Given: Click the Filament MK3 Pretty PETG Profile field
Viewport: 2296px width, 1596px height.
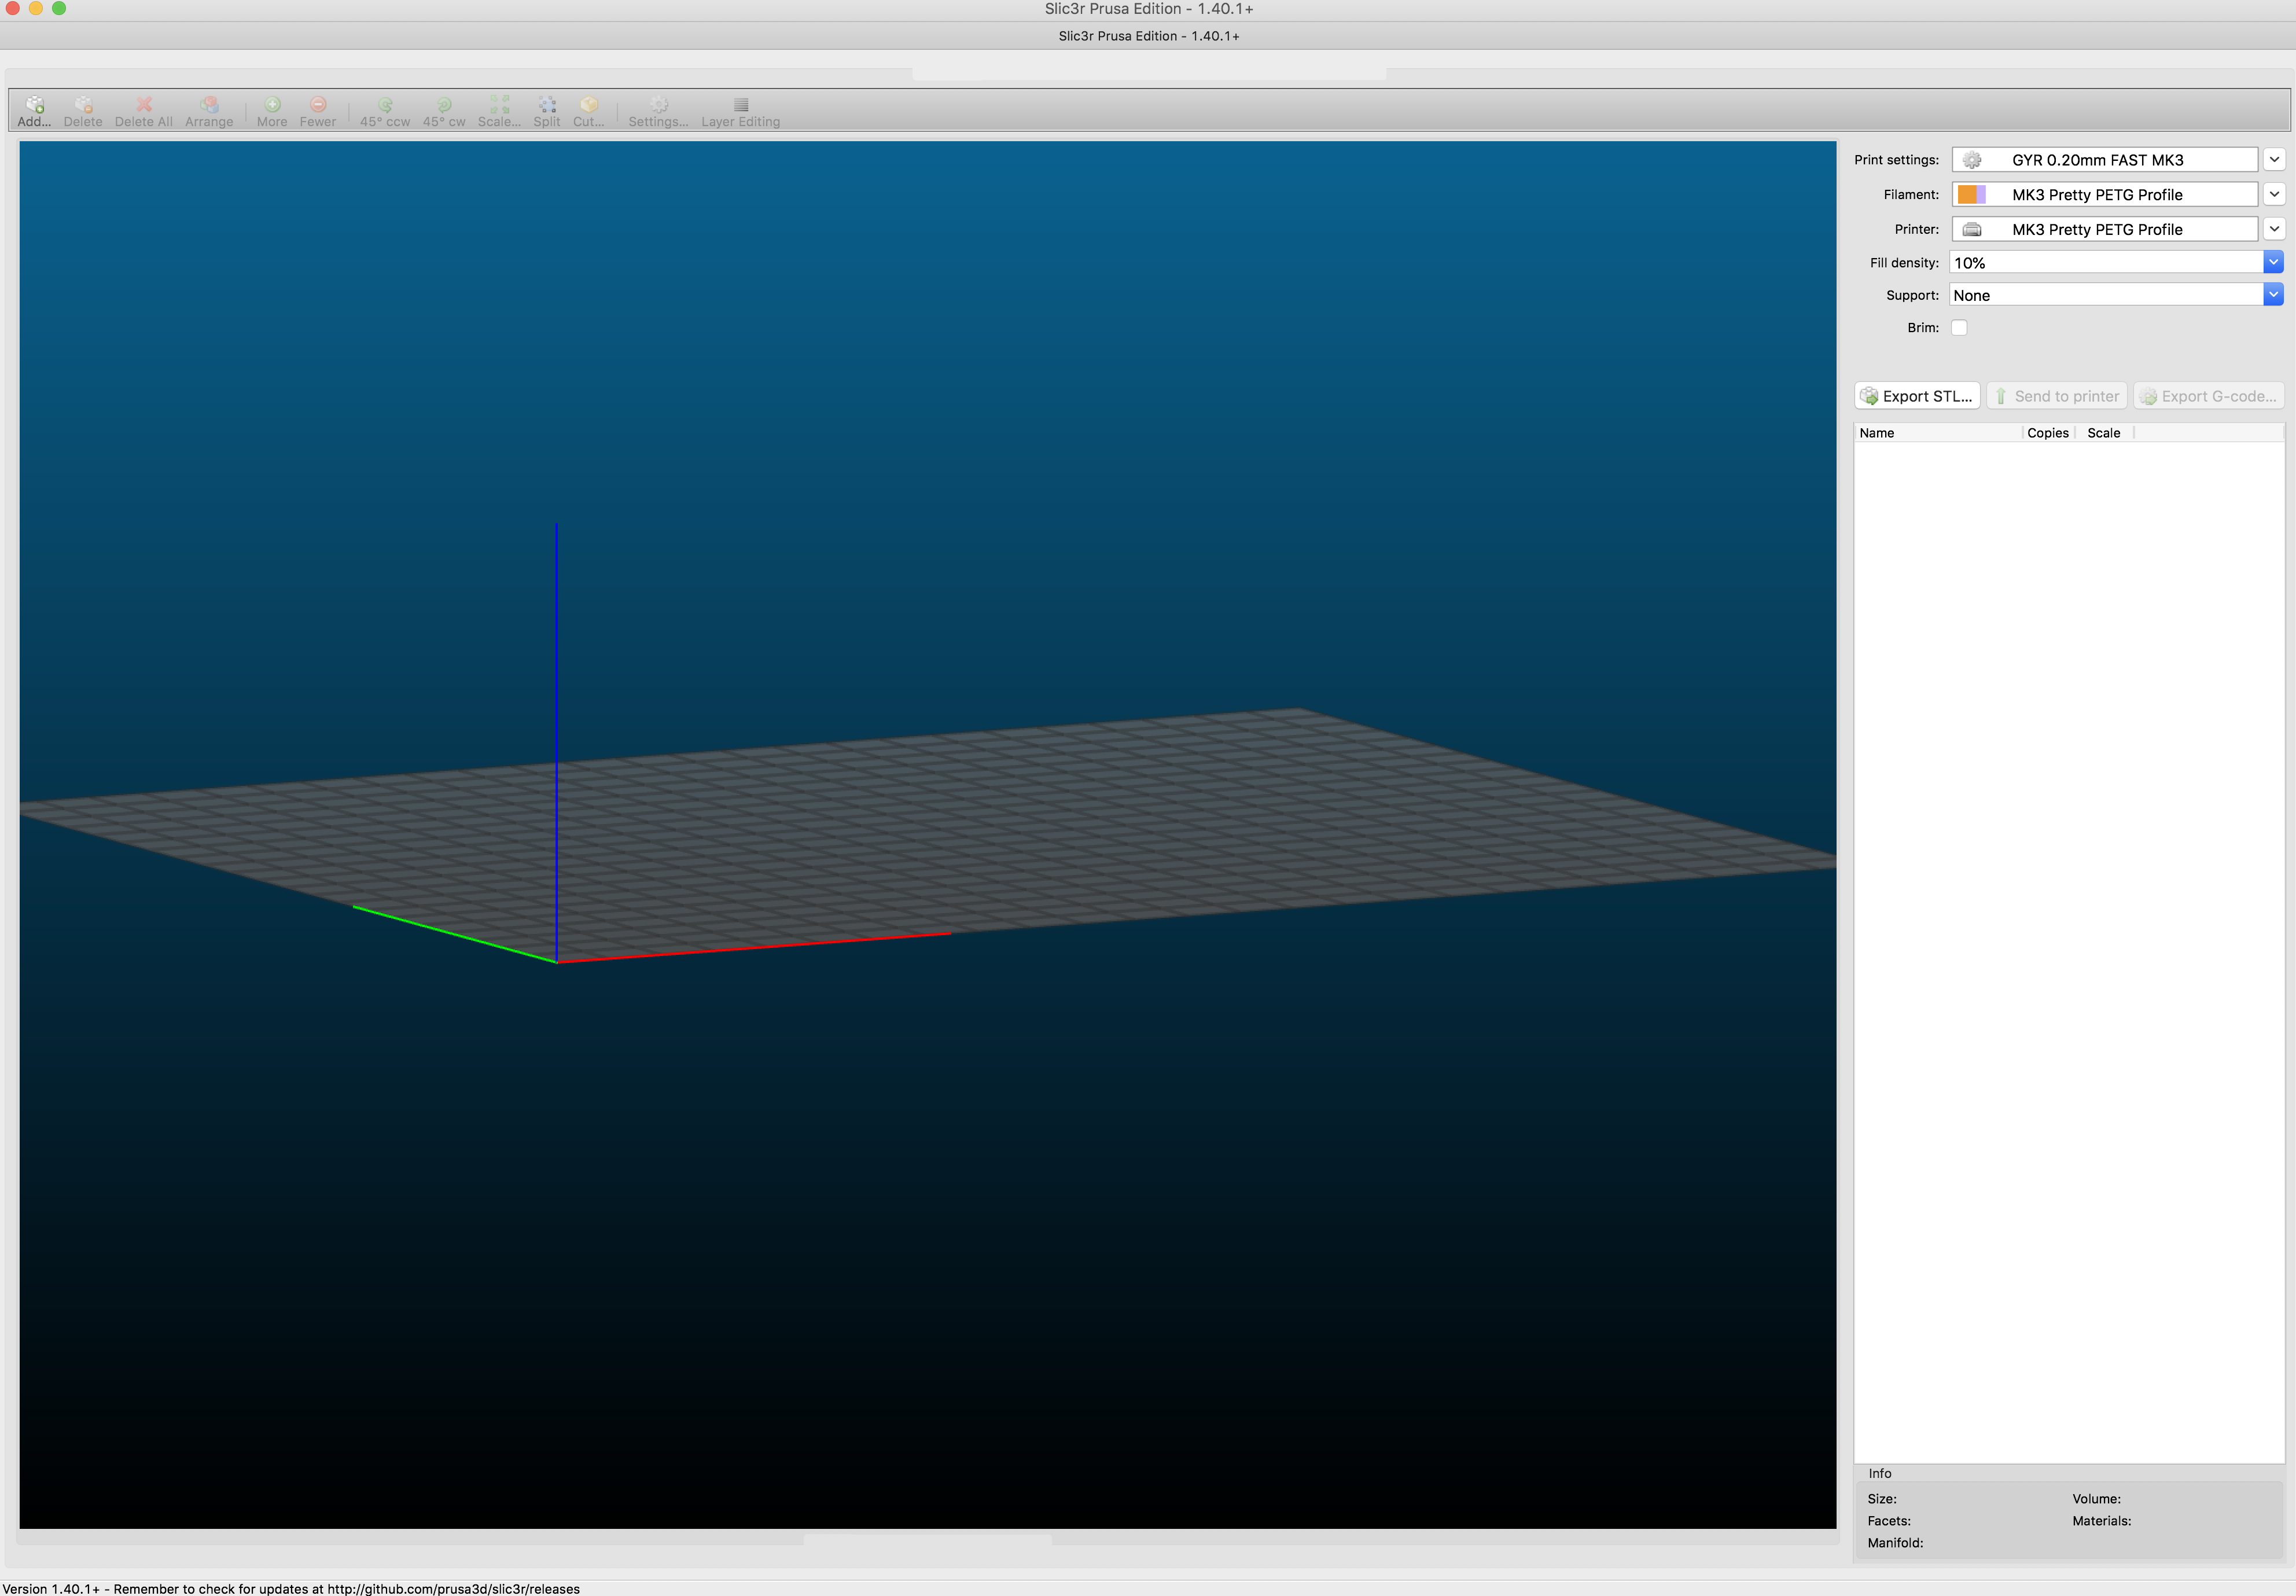Looking at the screenshot, I should pyautogui.click(x=2104, y=195).
